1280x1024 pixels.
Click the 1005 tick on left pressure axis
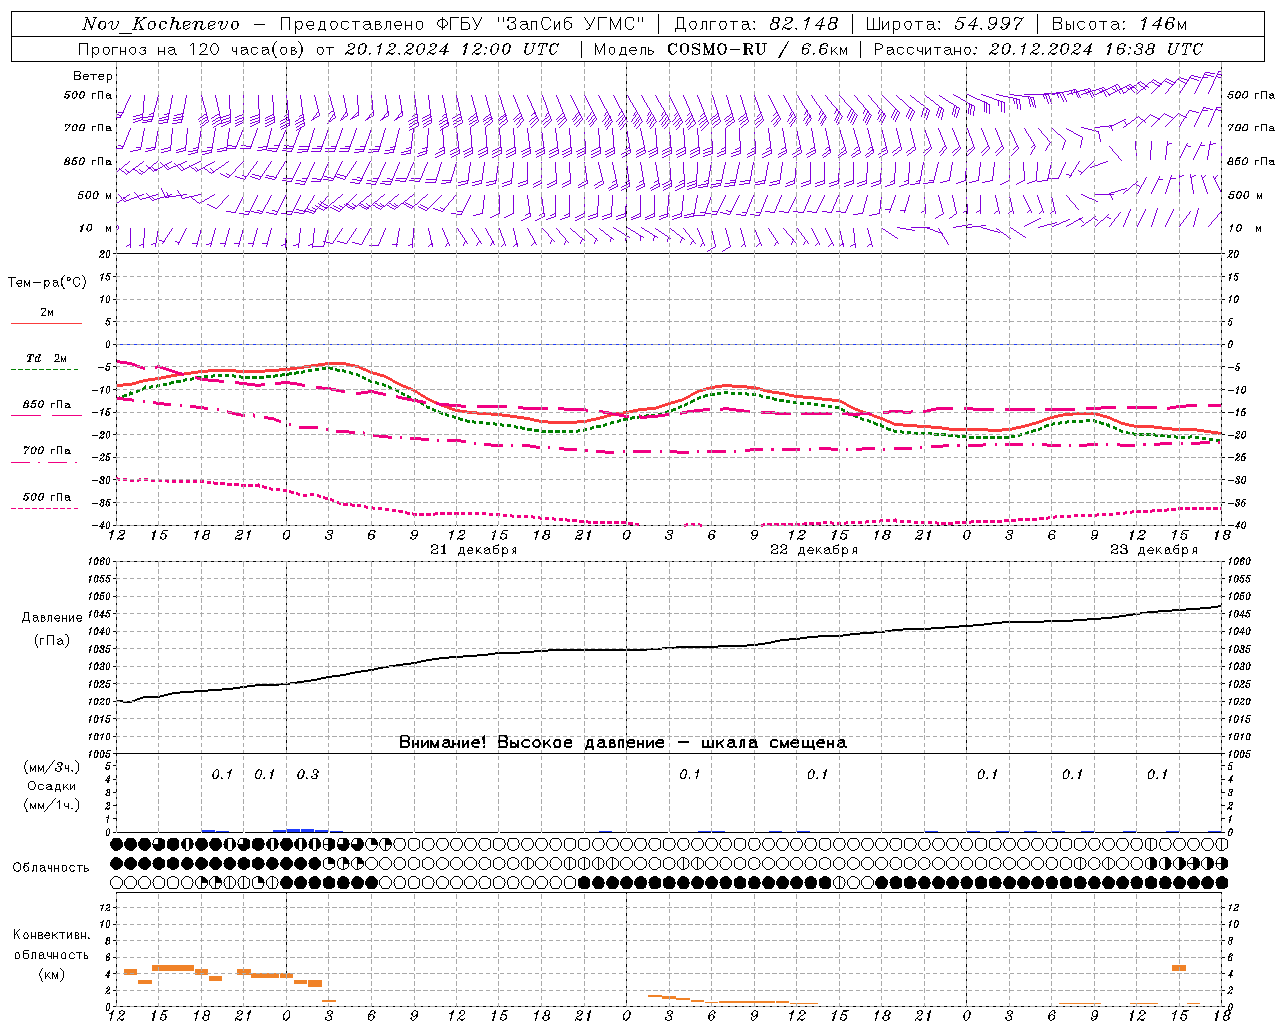tap(100, 754)
